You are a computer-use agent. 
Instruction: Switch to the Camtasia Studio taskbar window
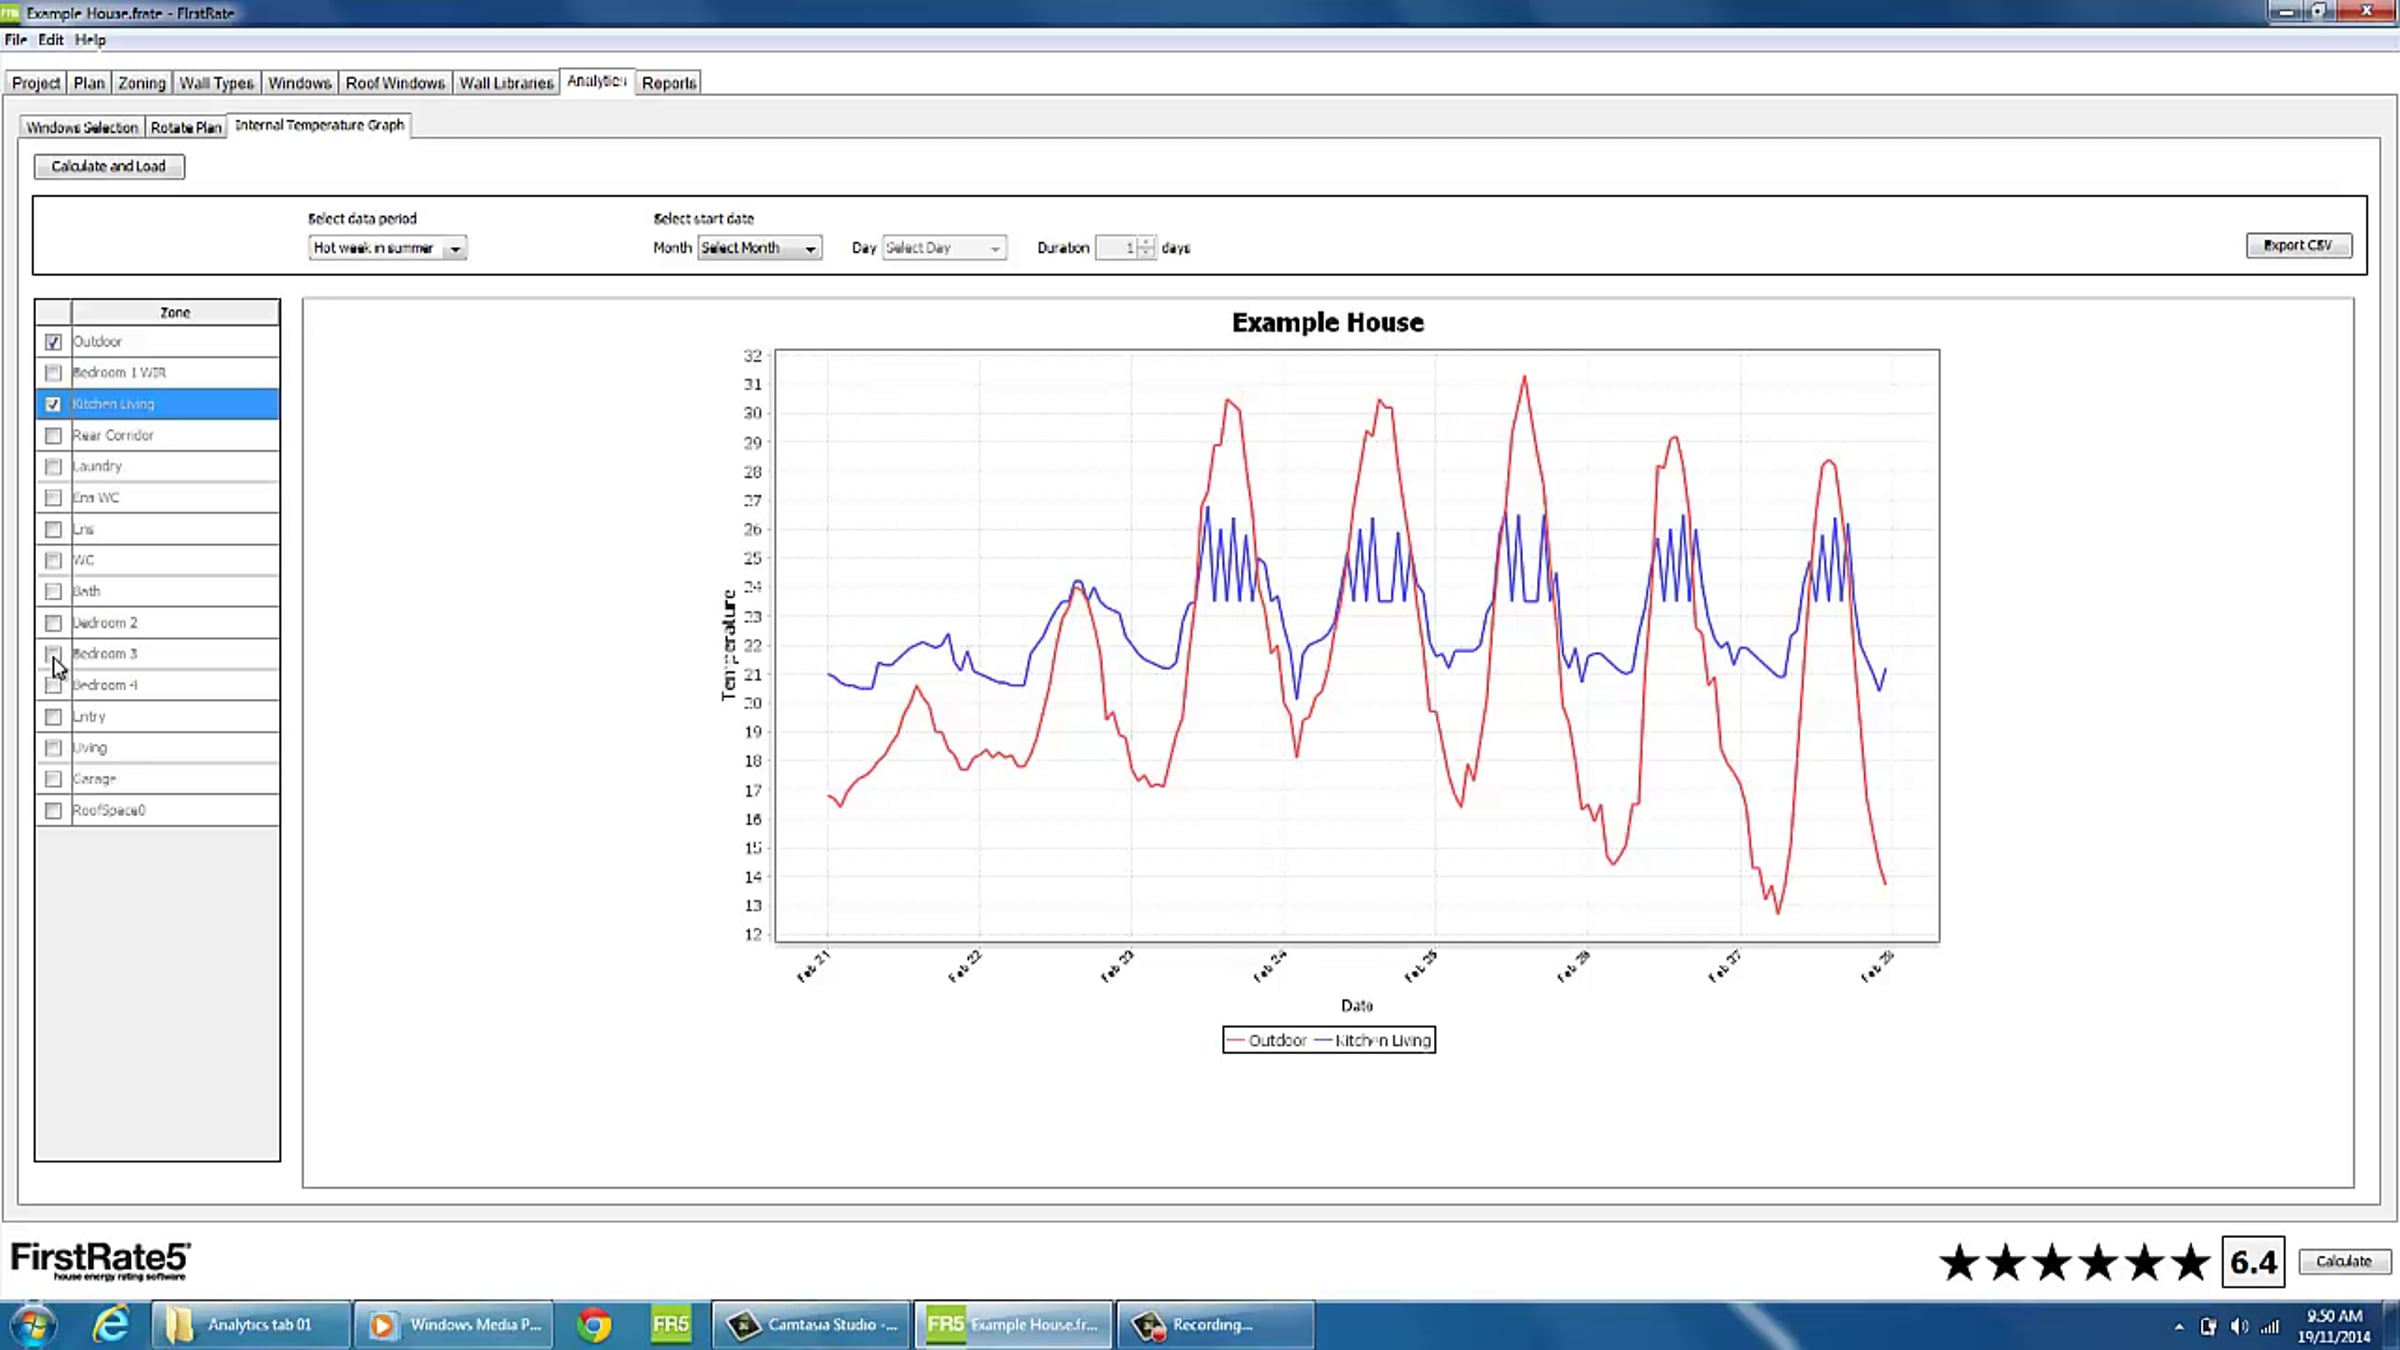click(811, 1324)
